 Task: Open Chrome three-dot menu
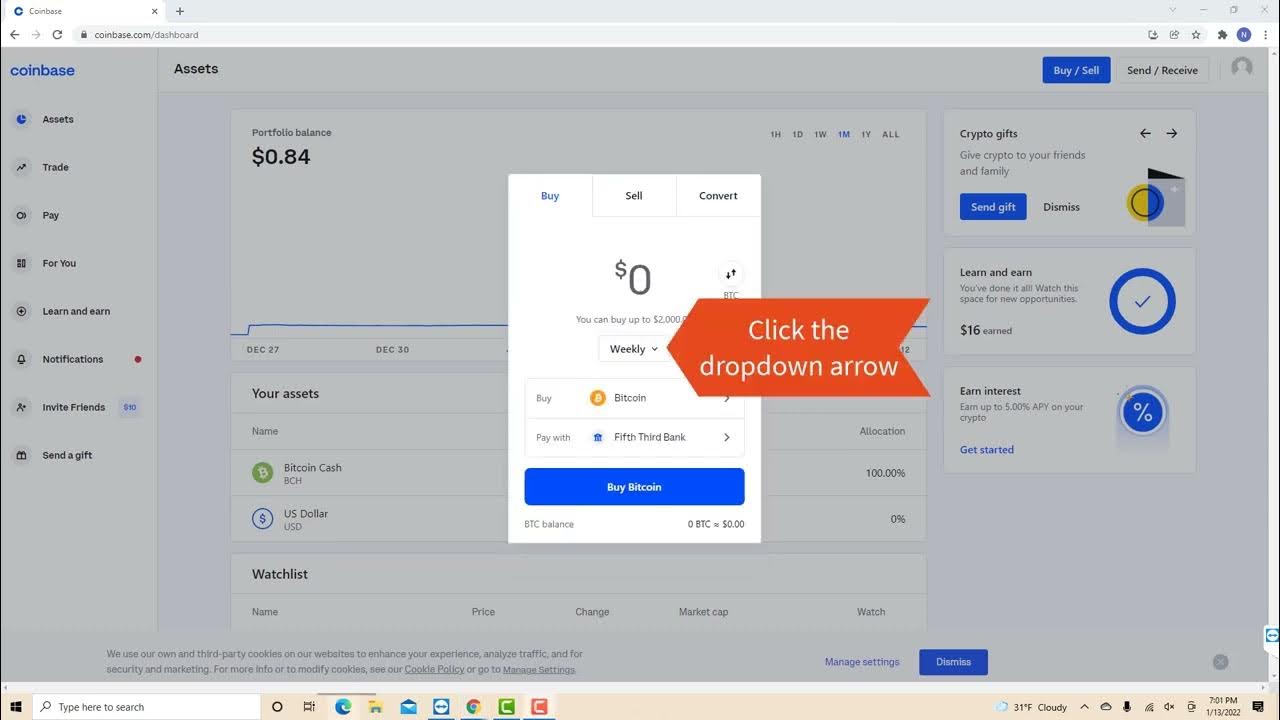[1266, 34]
